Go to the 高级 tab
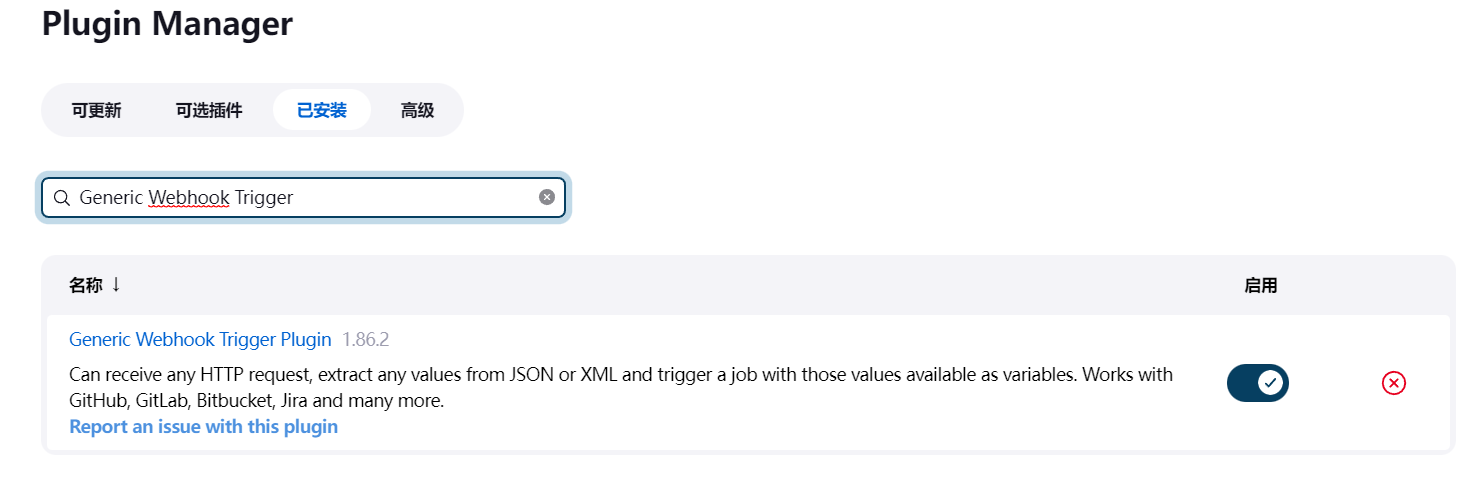This screenshot has width=1470, height=501. click(x=417, y=110)
